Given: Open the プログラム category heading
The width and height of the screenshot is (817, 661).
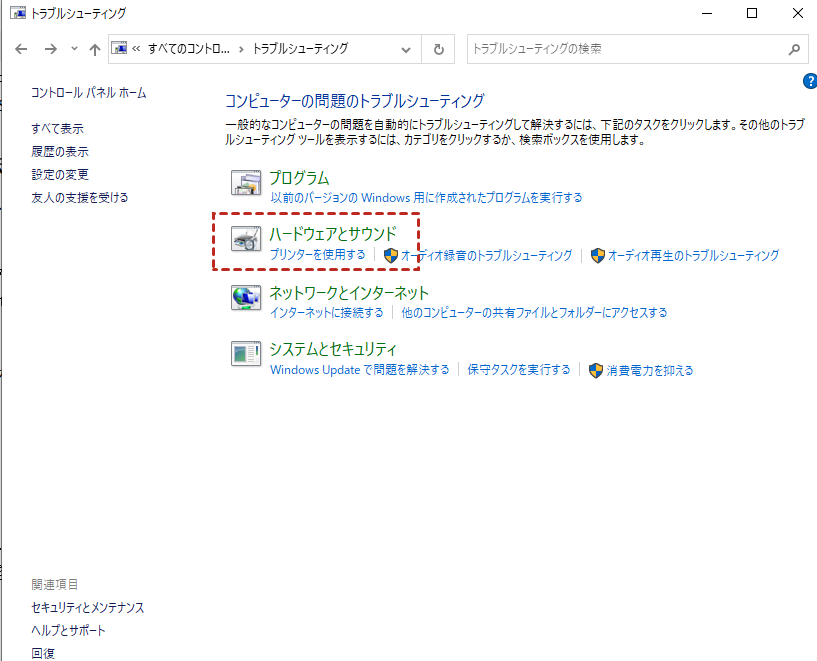Looking at the screenshot, I should coord(299,178).
